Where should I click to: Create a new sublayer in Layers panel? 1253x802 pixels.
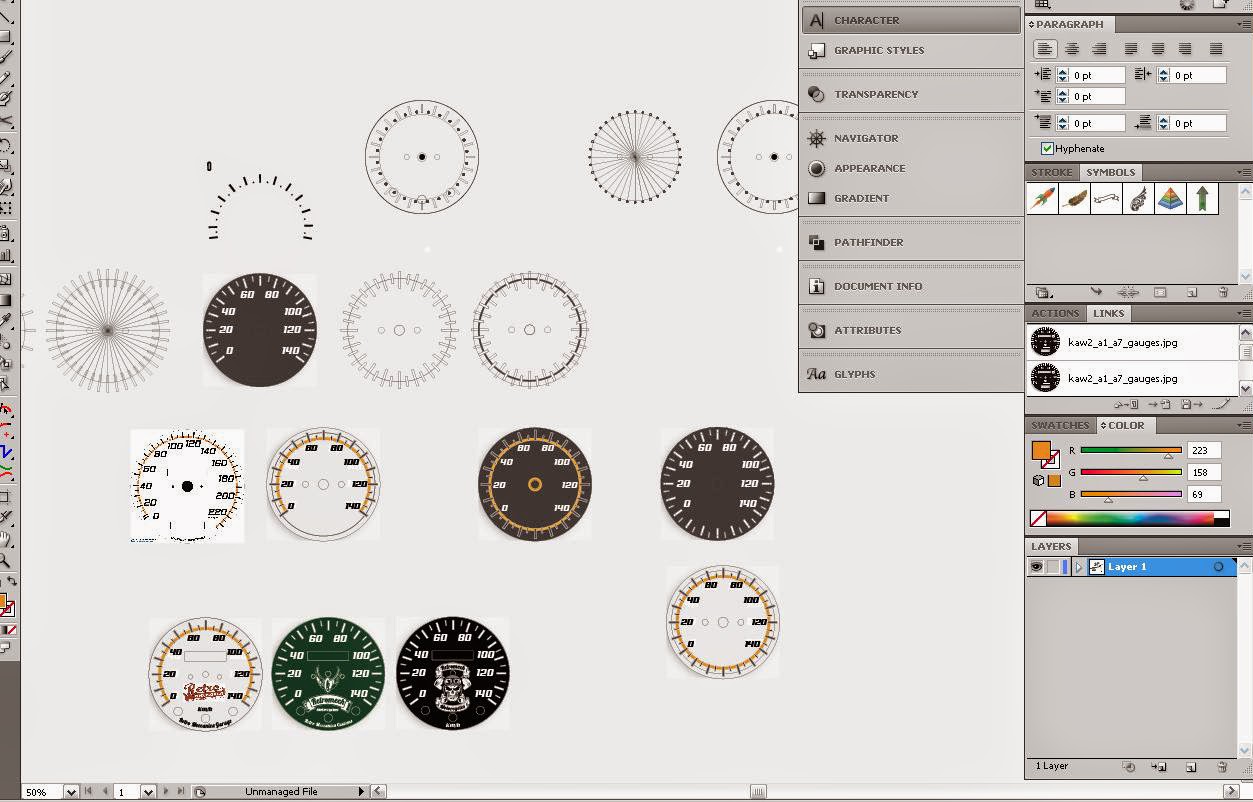pos(1159,767)
